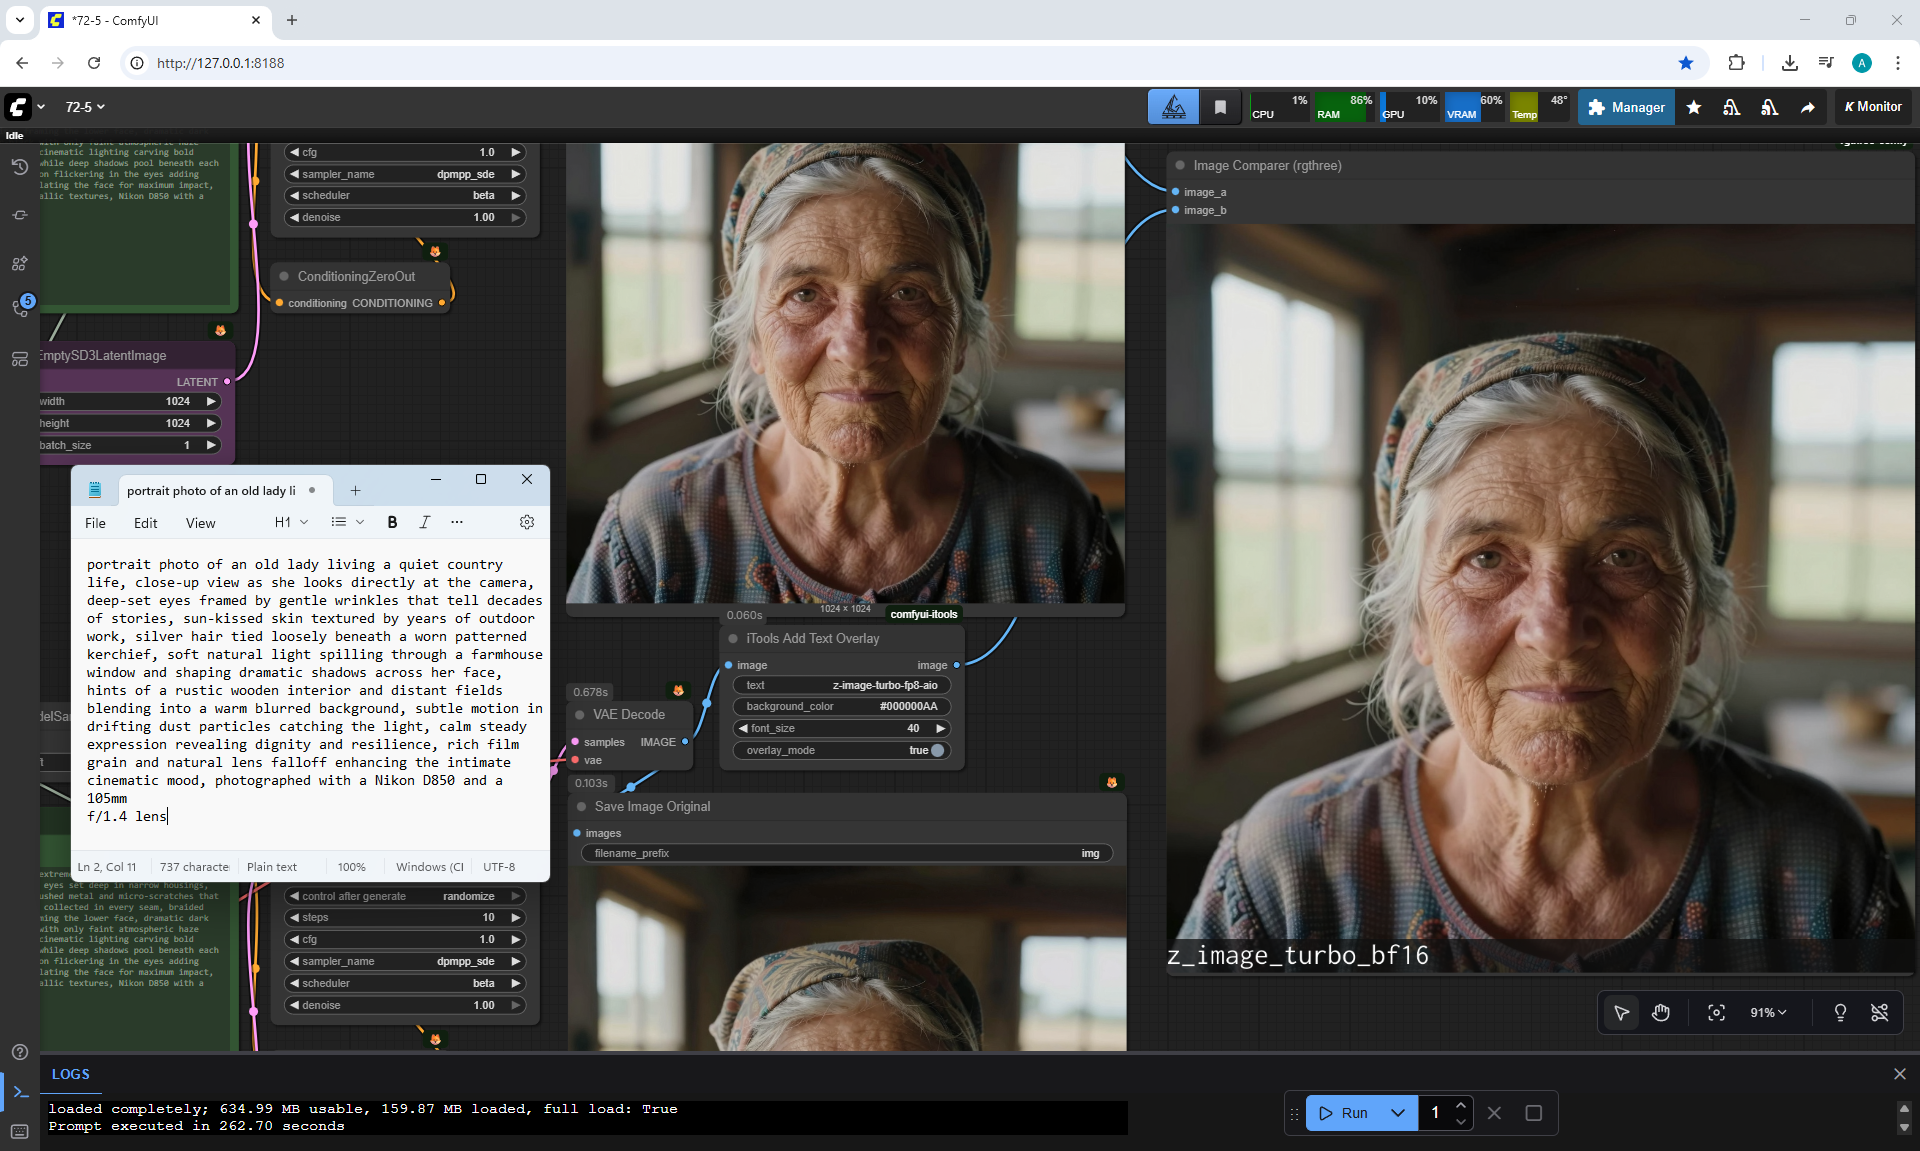Collapse the Image Comparer node via its dot

click(x=1181, y=166)
